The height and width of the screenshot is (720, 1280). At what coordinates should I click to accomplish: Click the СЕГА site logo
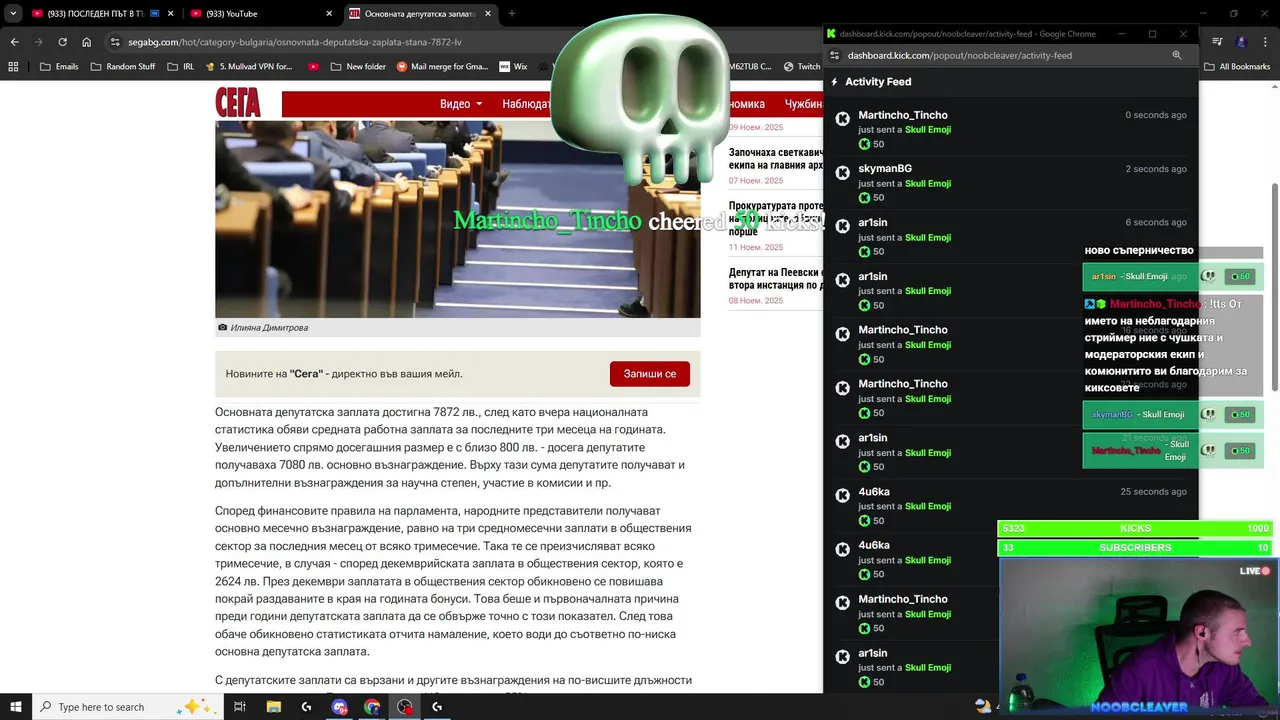238,103
